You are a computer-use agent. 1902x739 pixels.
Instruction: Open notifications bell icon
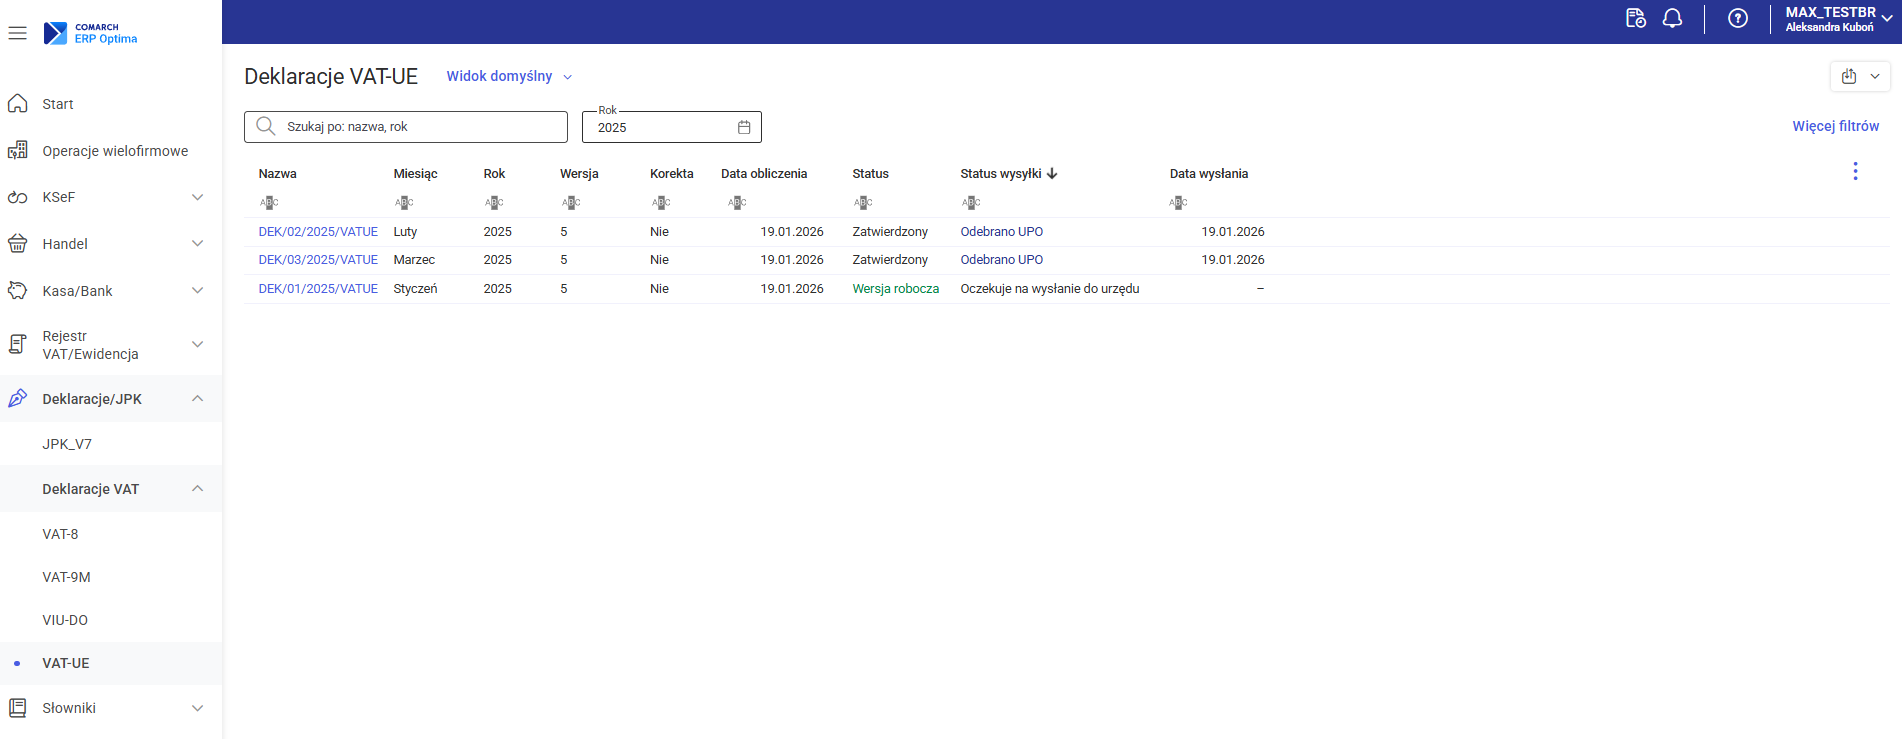(1672, 19)
